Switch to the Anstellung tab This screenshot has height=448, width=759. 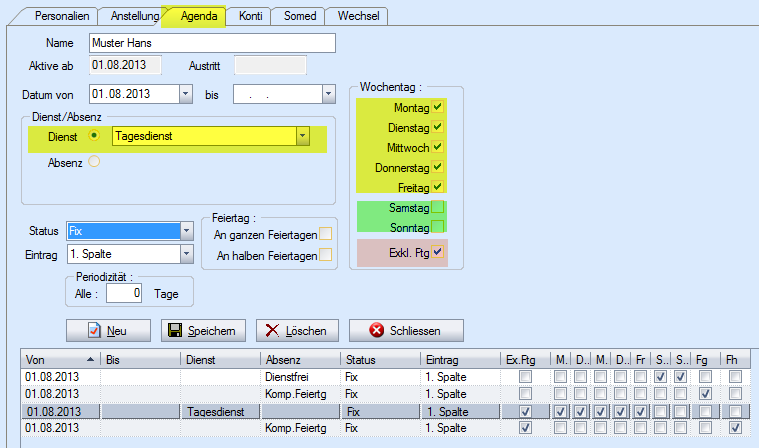[x=135, y=16]
